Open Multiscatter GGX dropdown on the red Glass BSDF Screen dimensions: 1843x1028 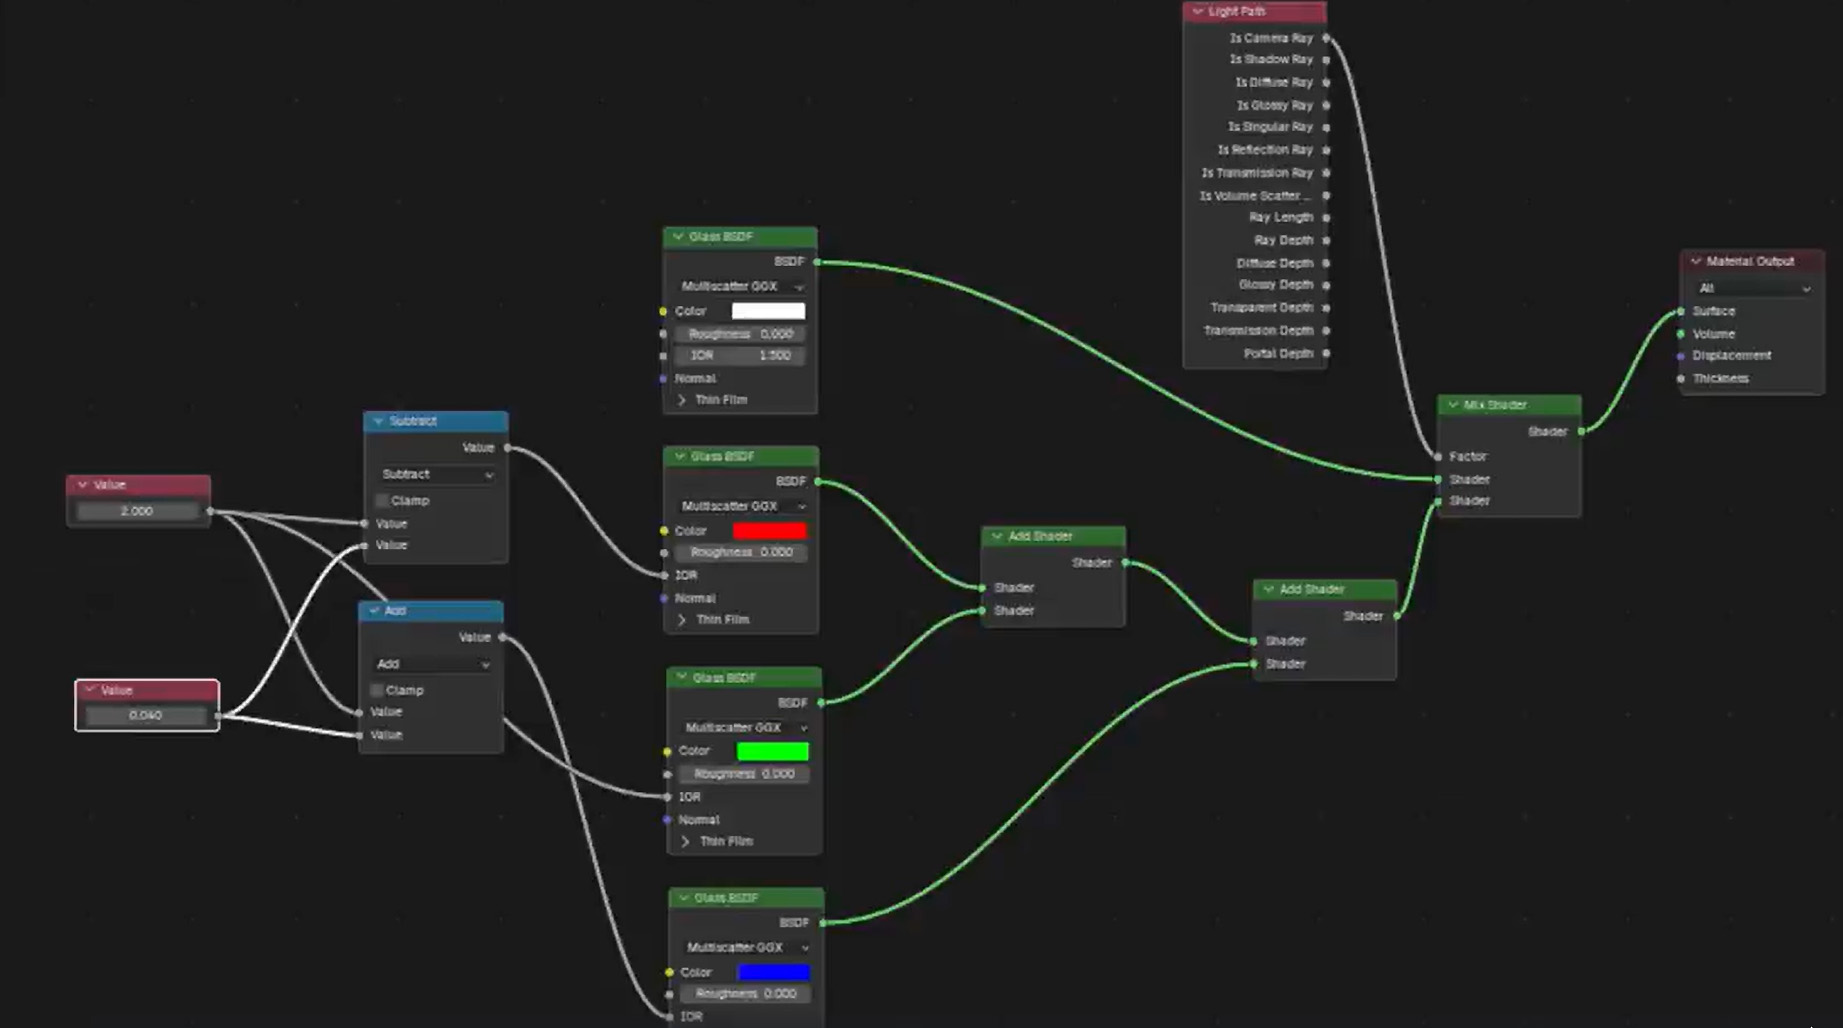tap(741, 506)
